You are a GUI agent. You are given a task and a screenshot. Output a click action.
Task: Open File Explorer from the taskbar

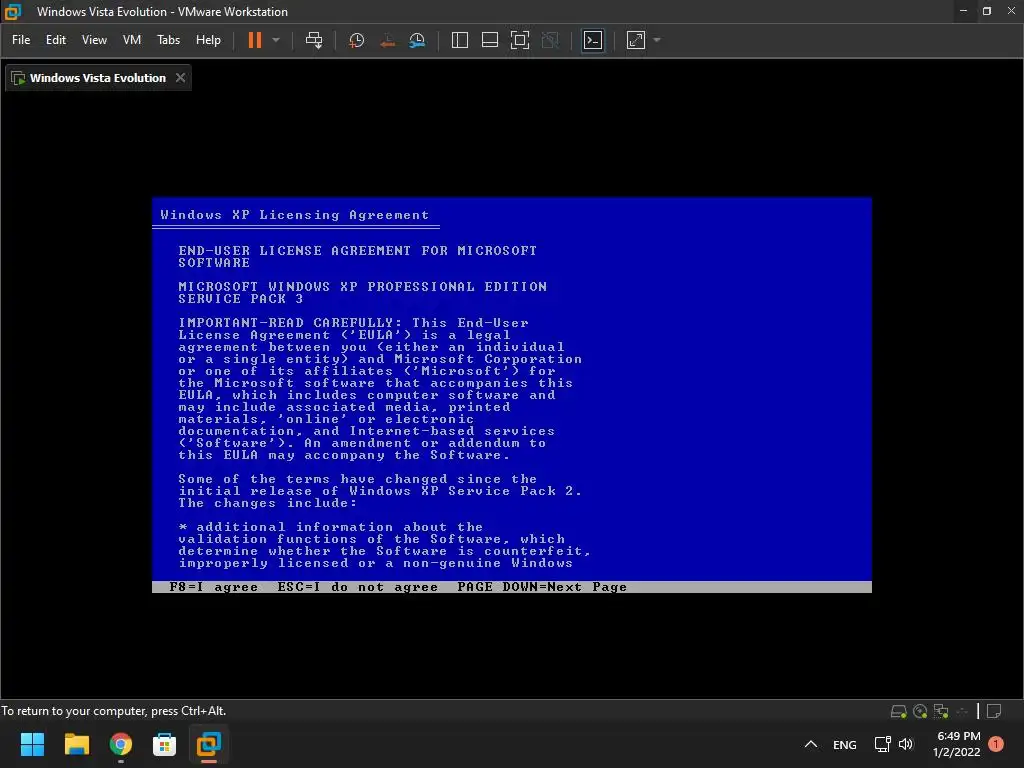click(76, 744)
